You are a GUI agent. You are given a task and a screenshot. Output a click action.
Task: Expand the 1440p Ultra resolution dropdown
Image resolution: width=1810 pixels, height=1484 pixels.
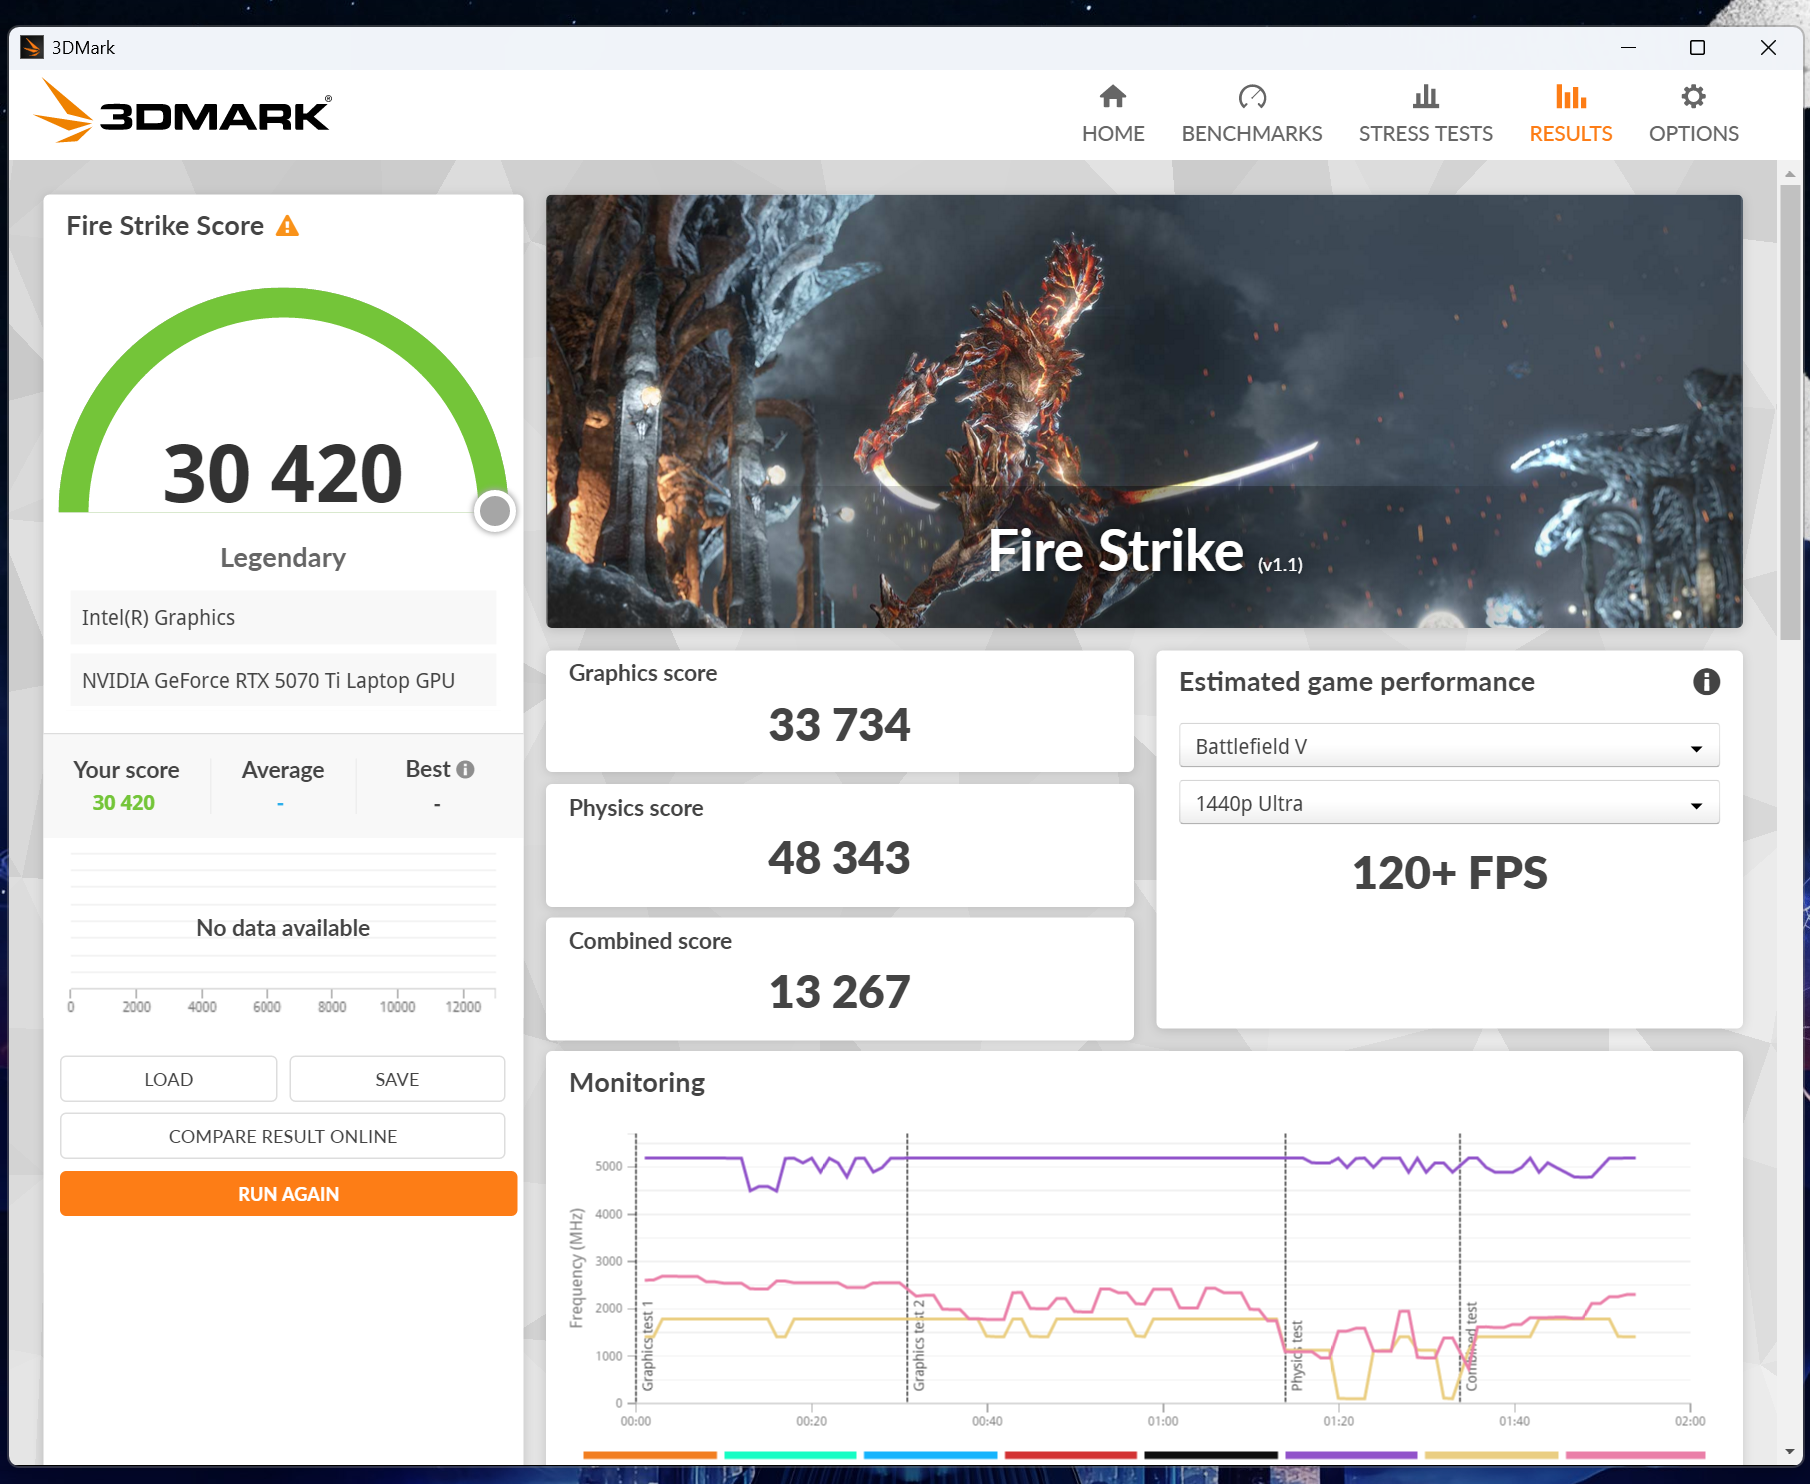pyautogui.click(x=1449, y=803)
